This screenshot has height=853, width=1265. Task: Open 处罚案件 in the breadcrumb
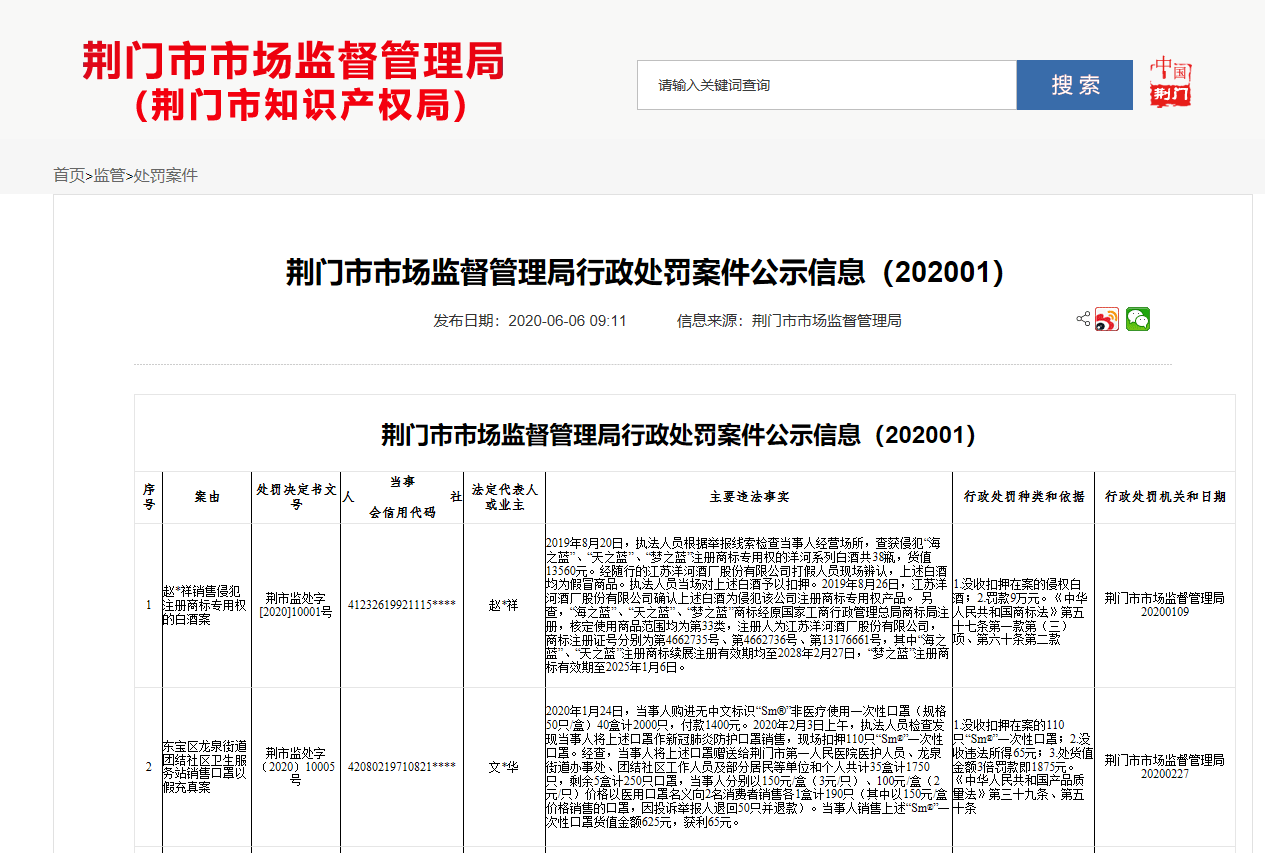[166, 175]
